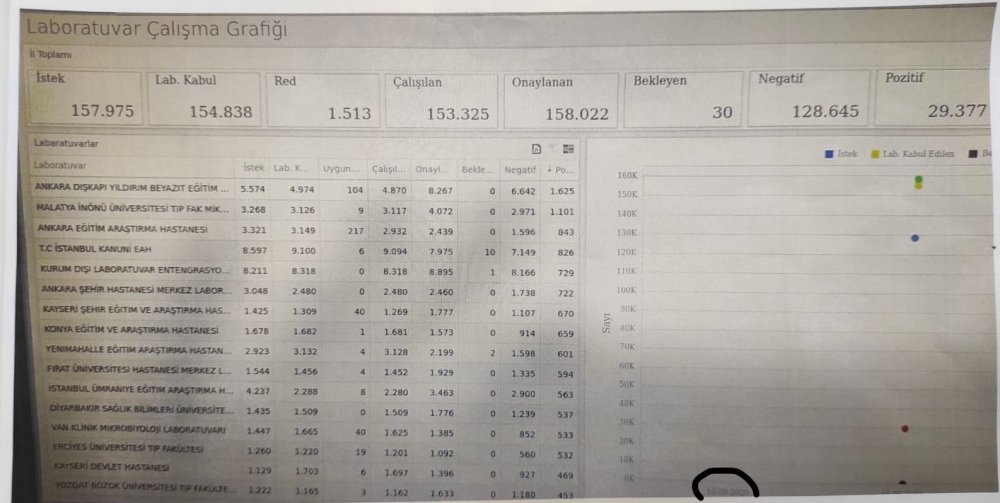The width and height of the screenshot is (1000, 503).
Task: Select row FIRAT ÜNİVERSİTESİ HASTANESİ MERKEZ
Action: [x=311, y=372]
